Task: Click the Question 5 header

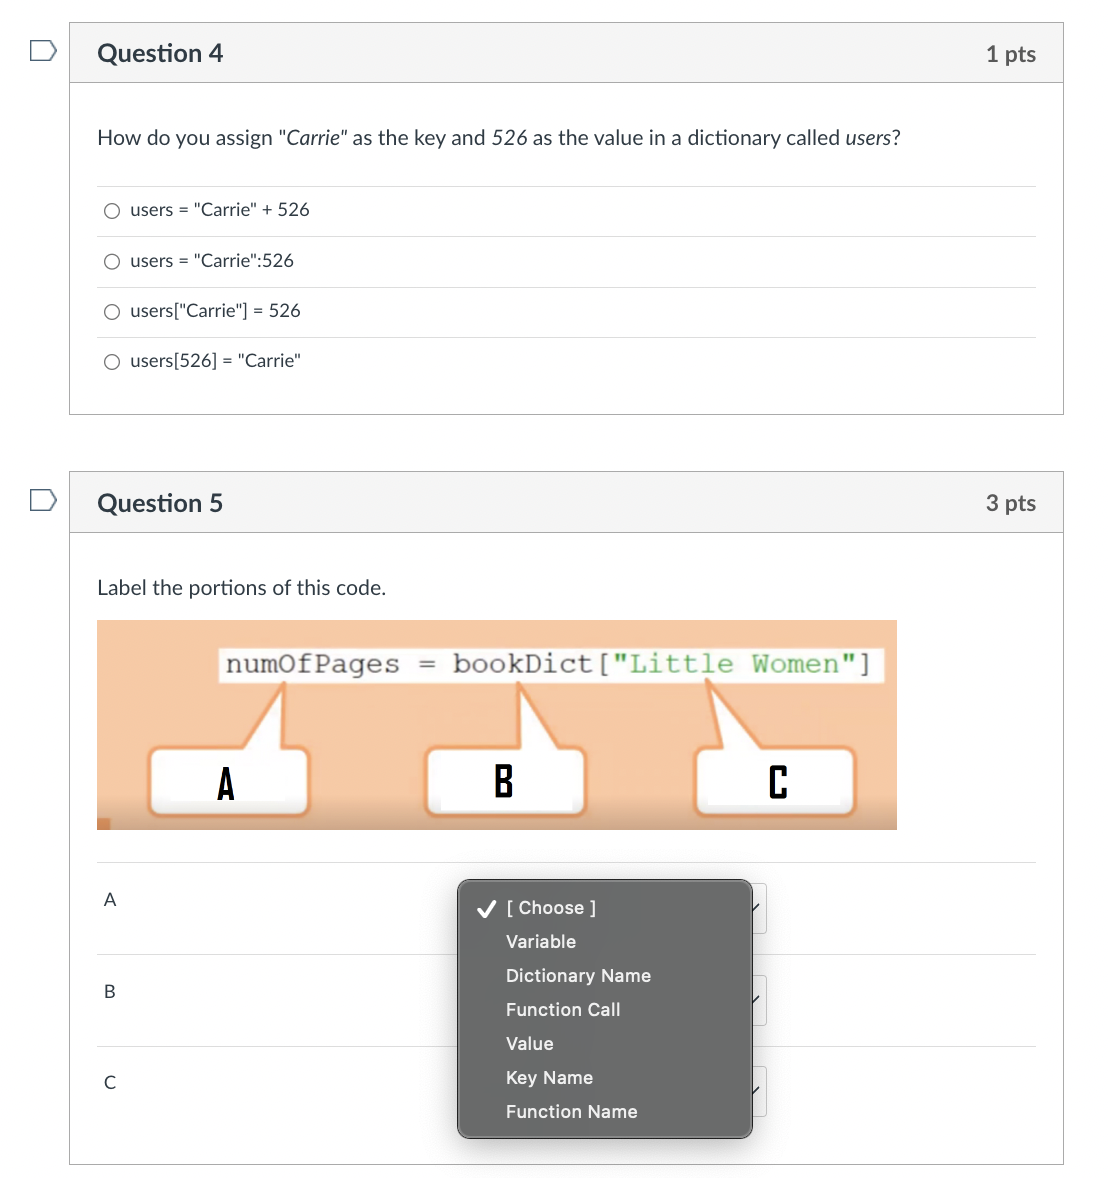Action: point(160,503)
